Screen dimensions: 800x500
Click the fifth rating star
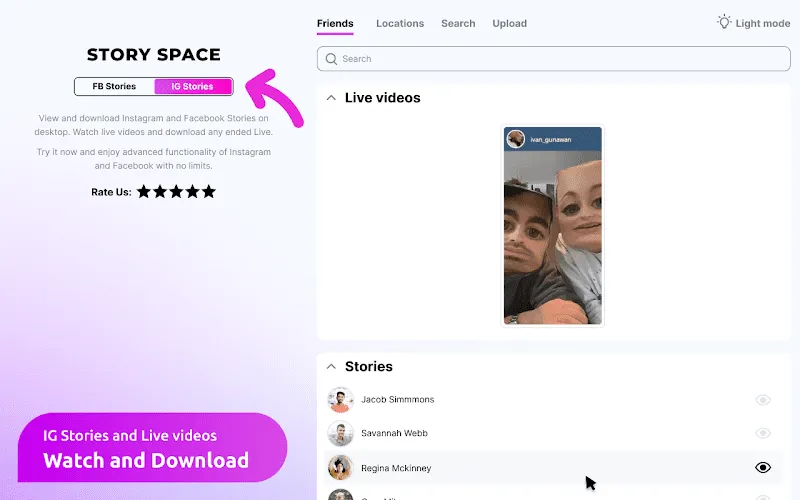(x=208, y=191)
